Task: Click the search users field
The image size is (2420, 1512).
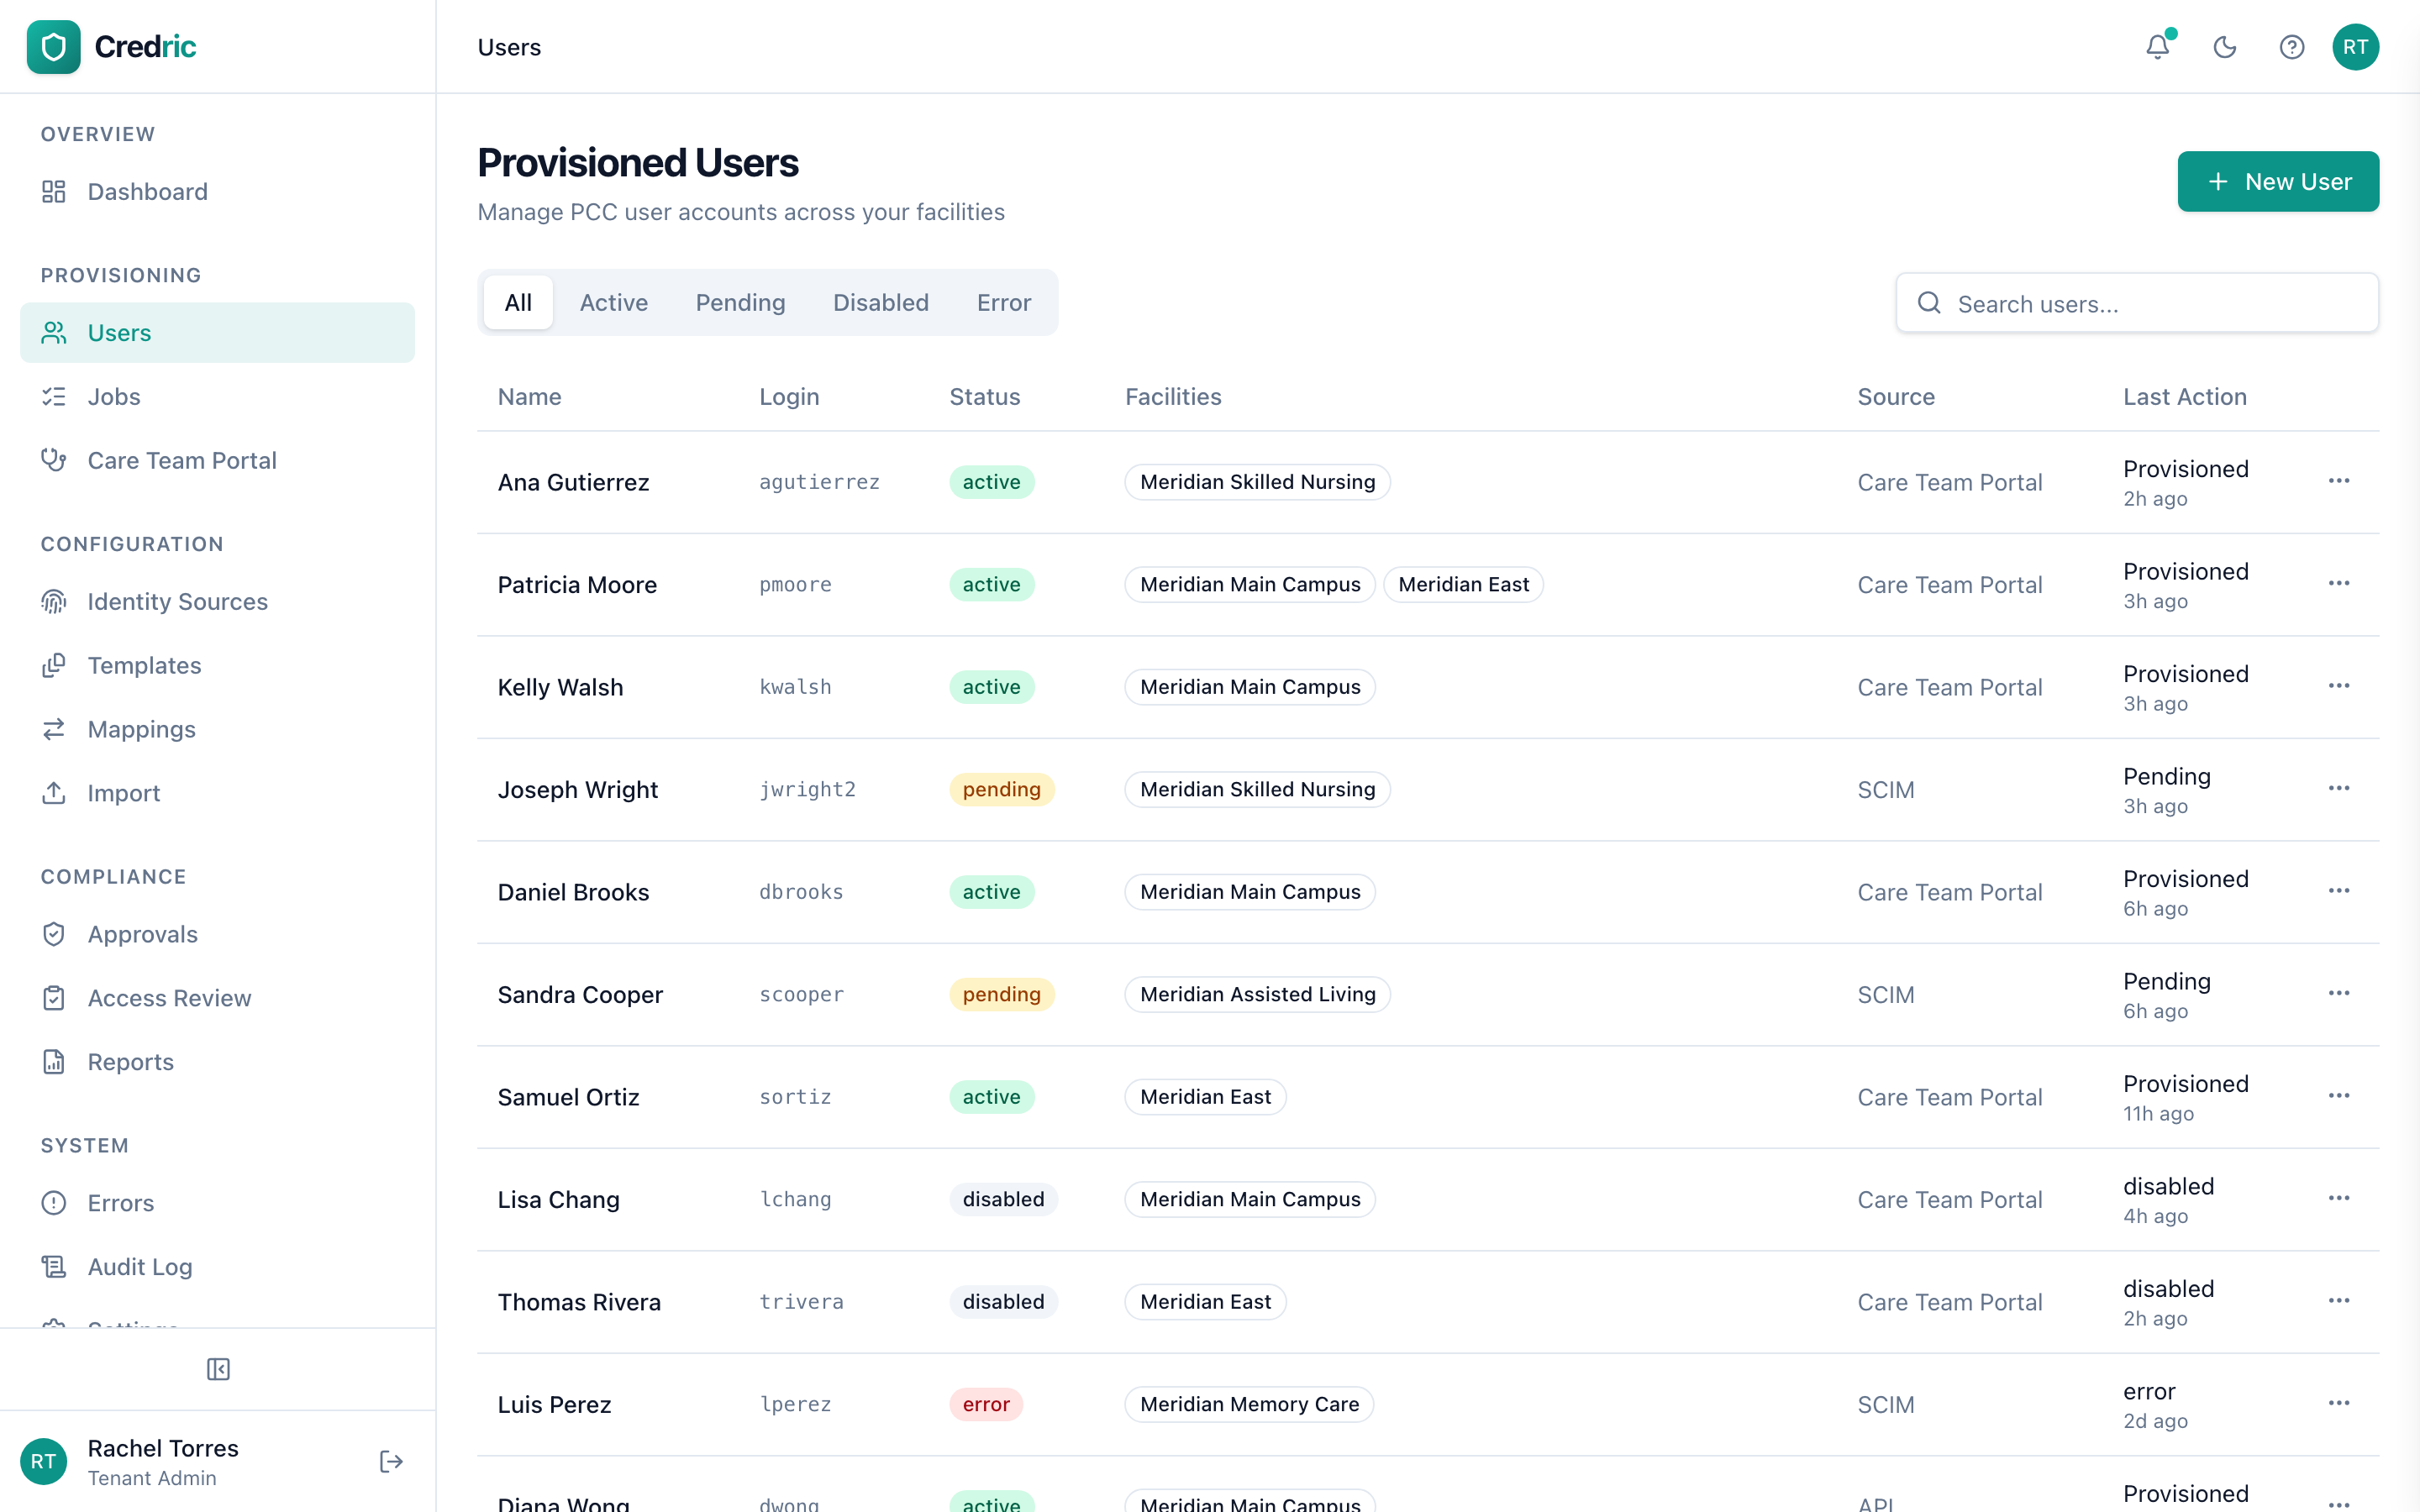Action: pos(2137,303)
